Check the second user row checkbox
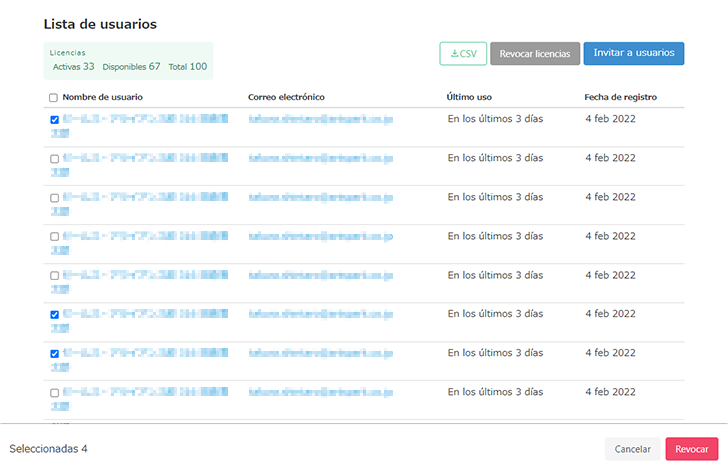 54,159
